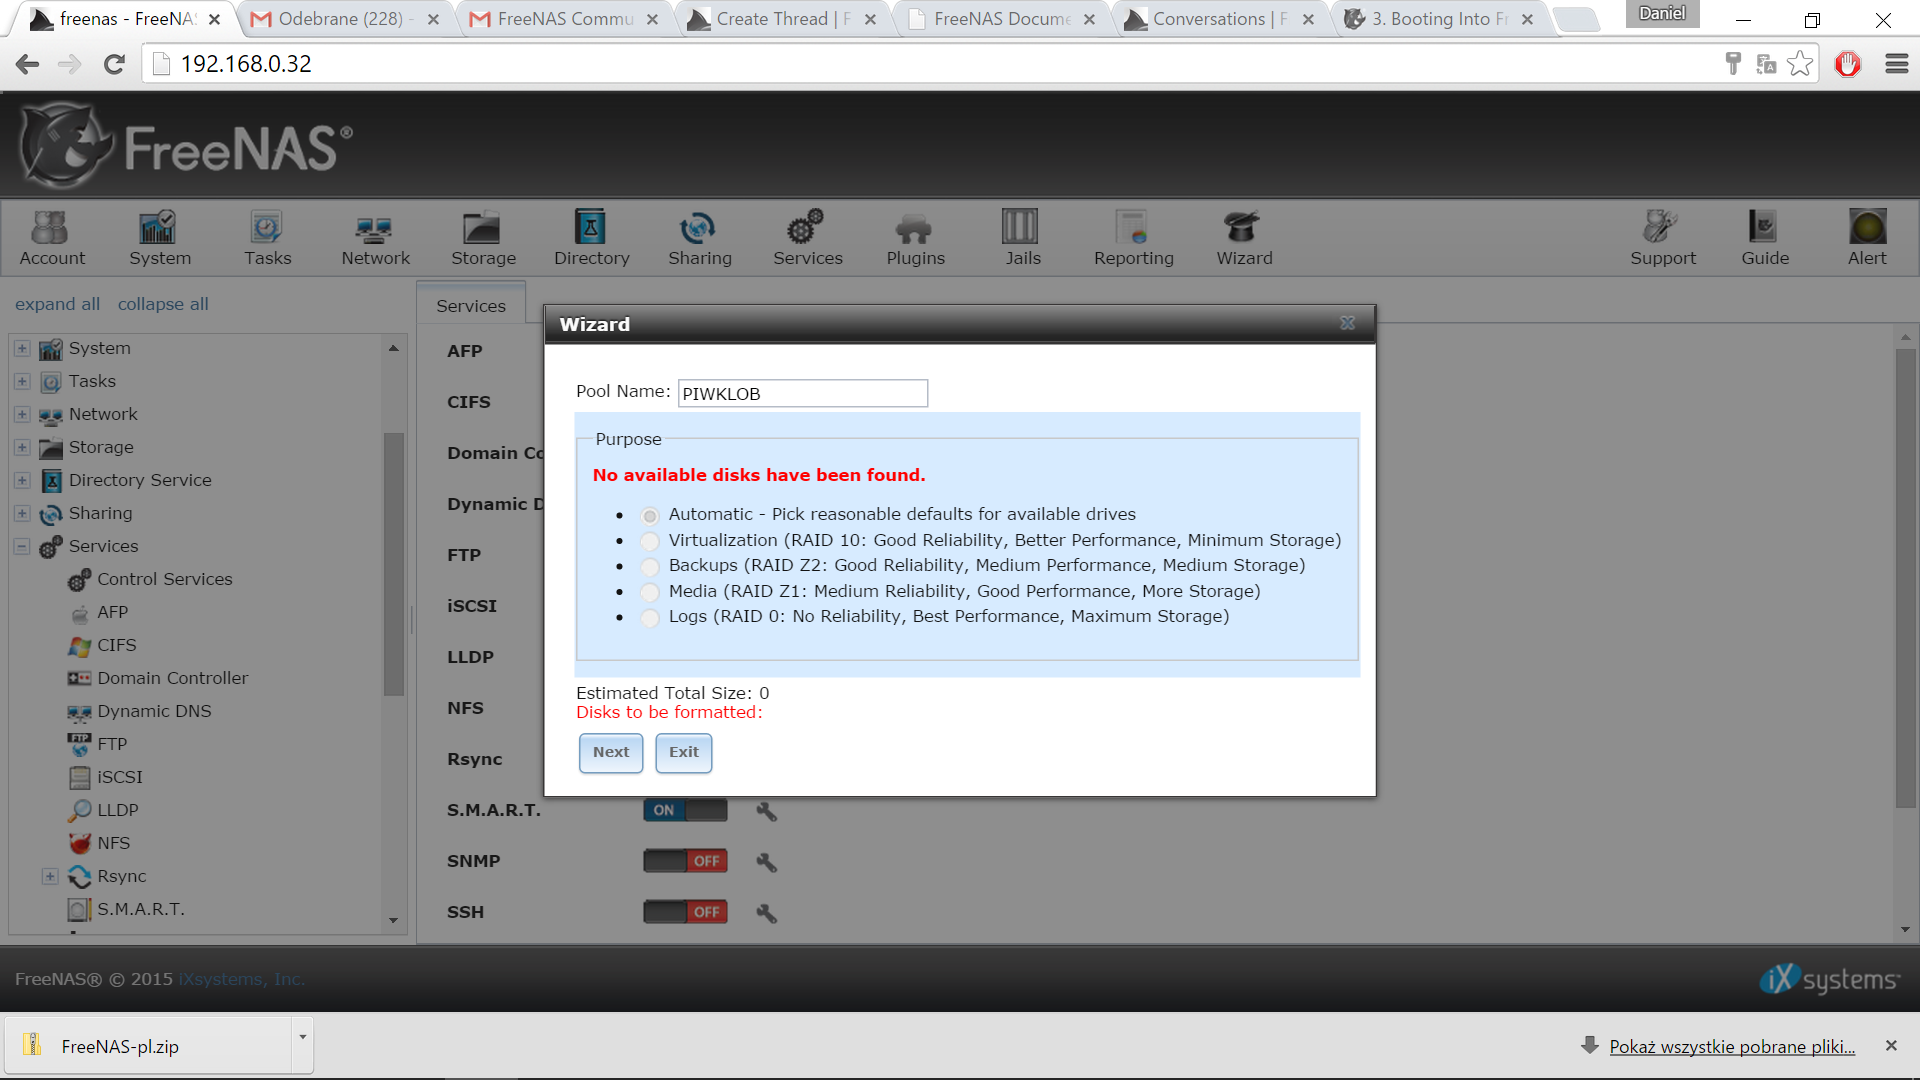Expand the Rsync tree node
This screenshot has width=1920, height=1080.
(50, 876)
